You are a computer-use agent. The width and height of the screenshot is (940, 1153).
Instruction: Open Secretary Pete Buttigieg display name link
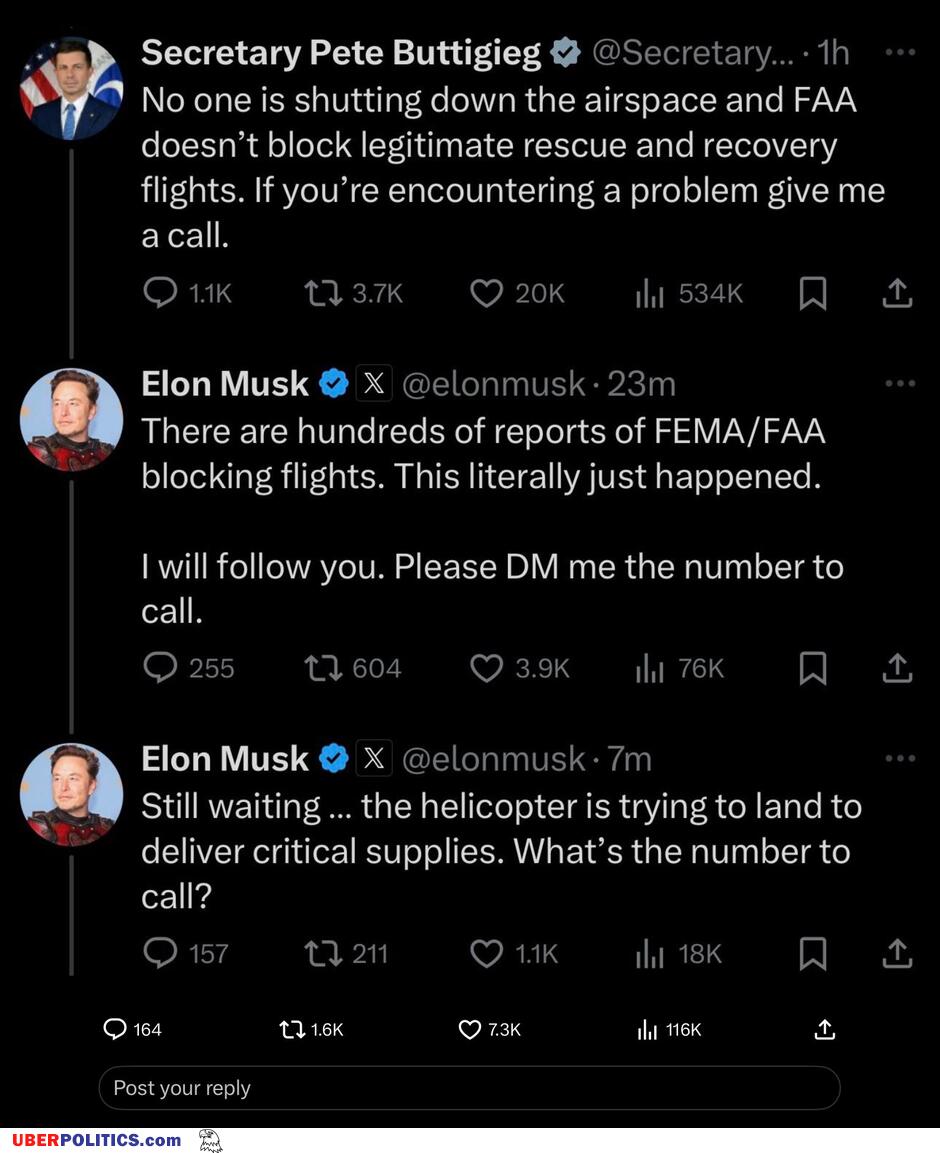tap(341, 53)
